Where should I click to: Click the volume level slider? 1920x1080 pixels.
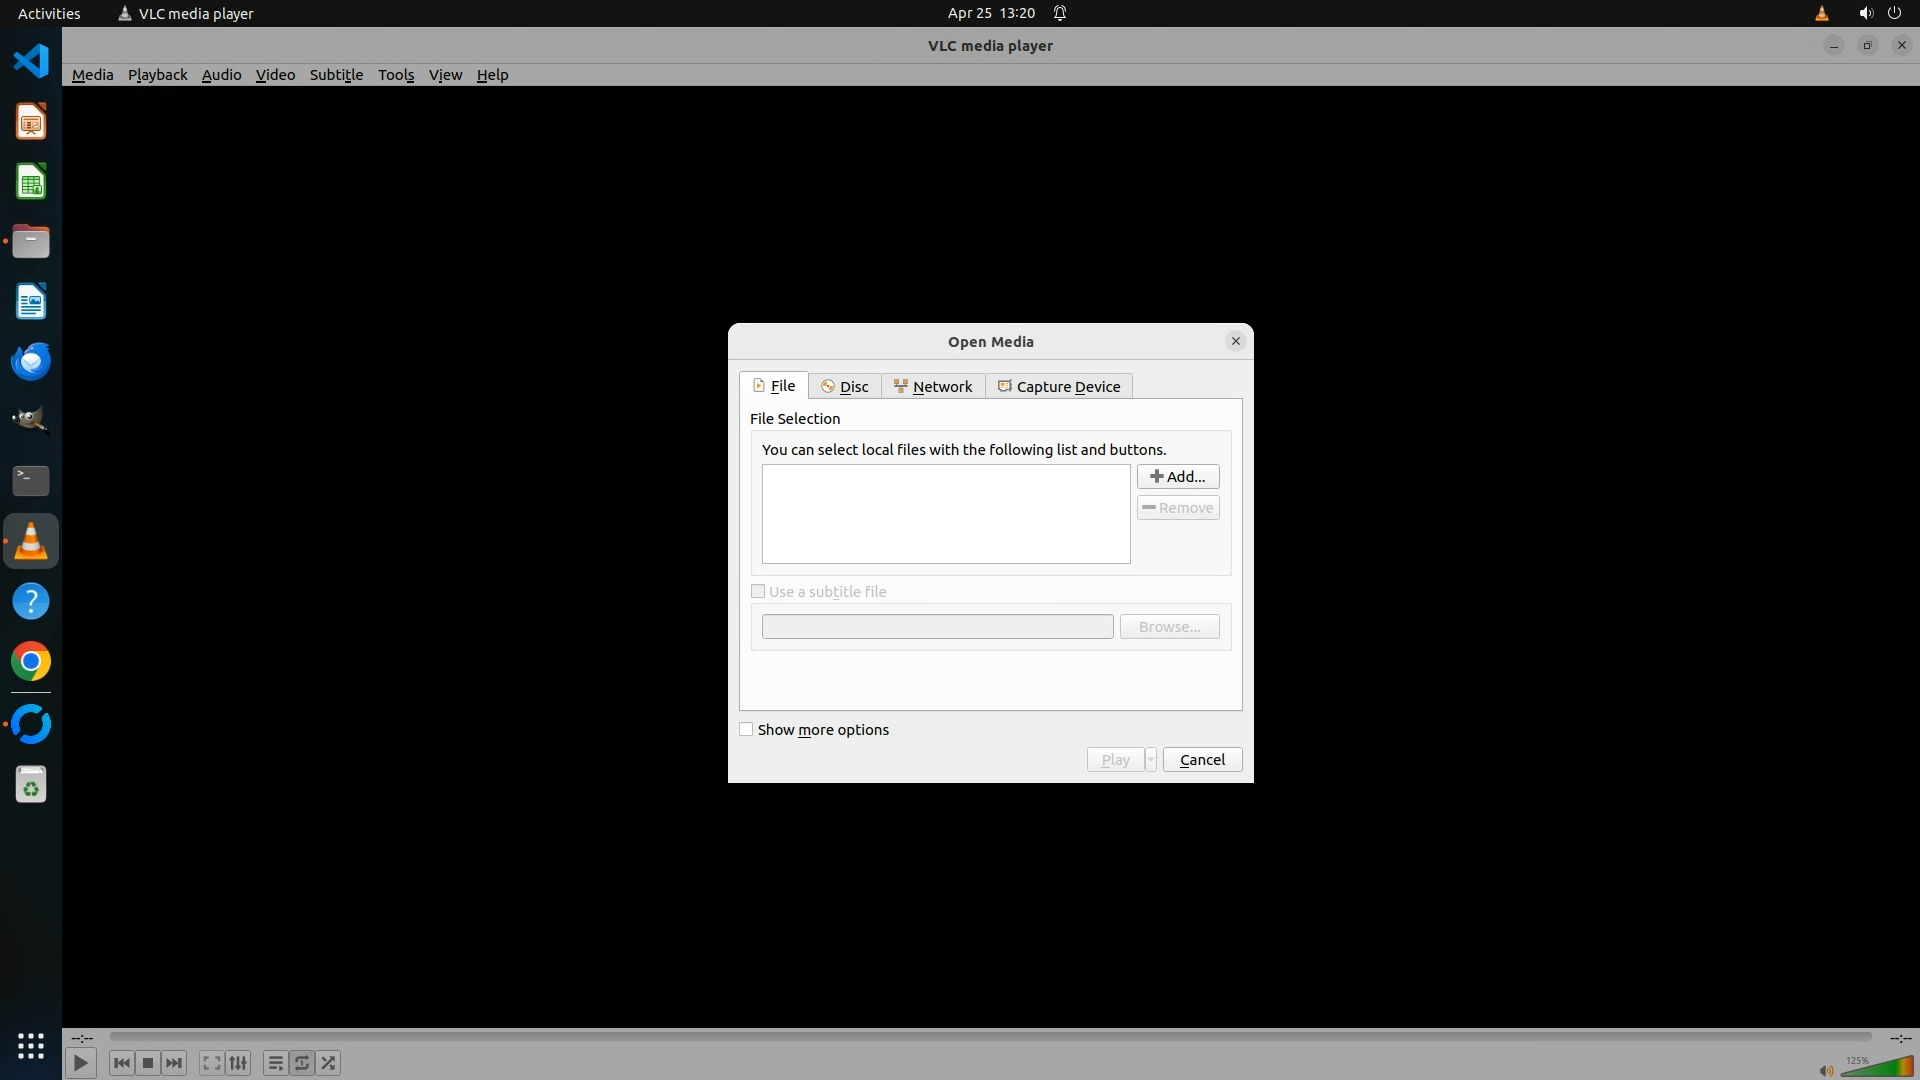1878,1067
